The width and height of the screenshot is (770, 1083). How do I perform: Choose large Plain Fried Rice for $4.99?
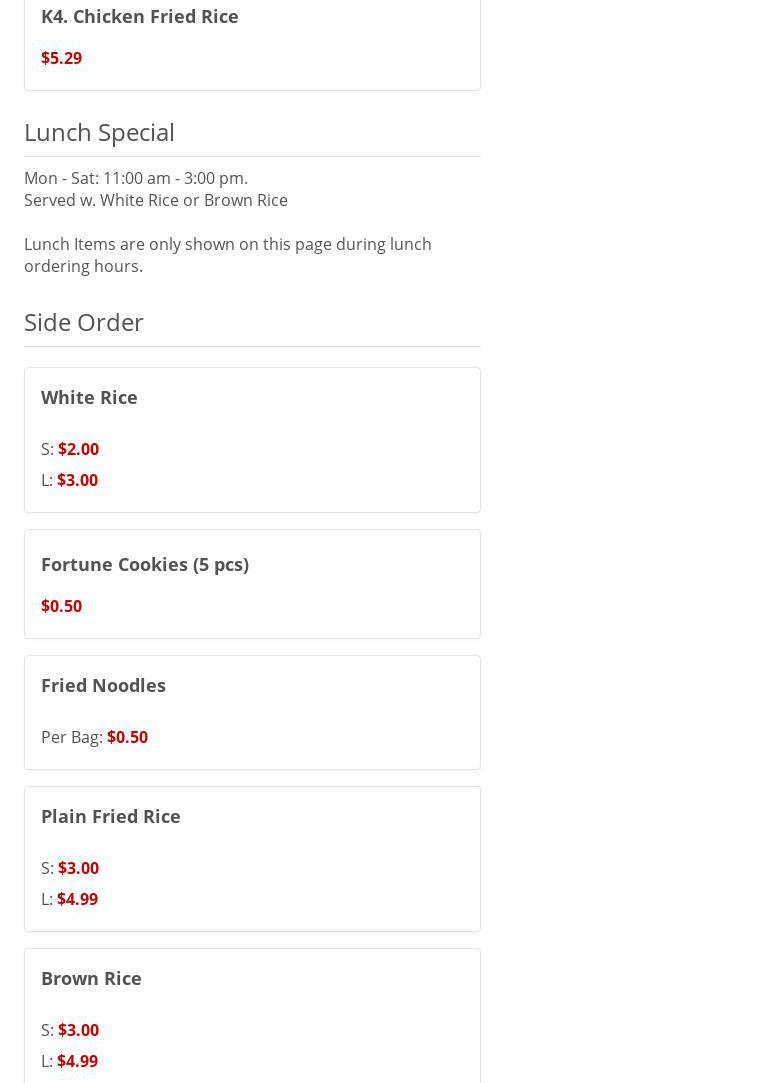tap(77, 899)
